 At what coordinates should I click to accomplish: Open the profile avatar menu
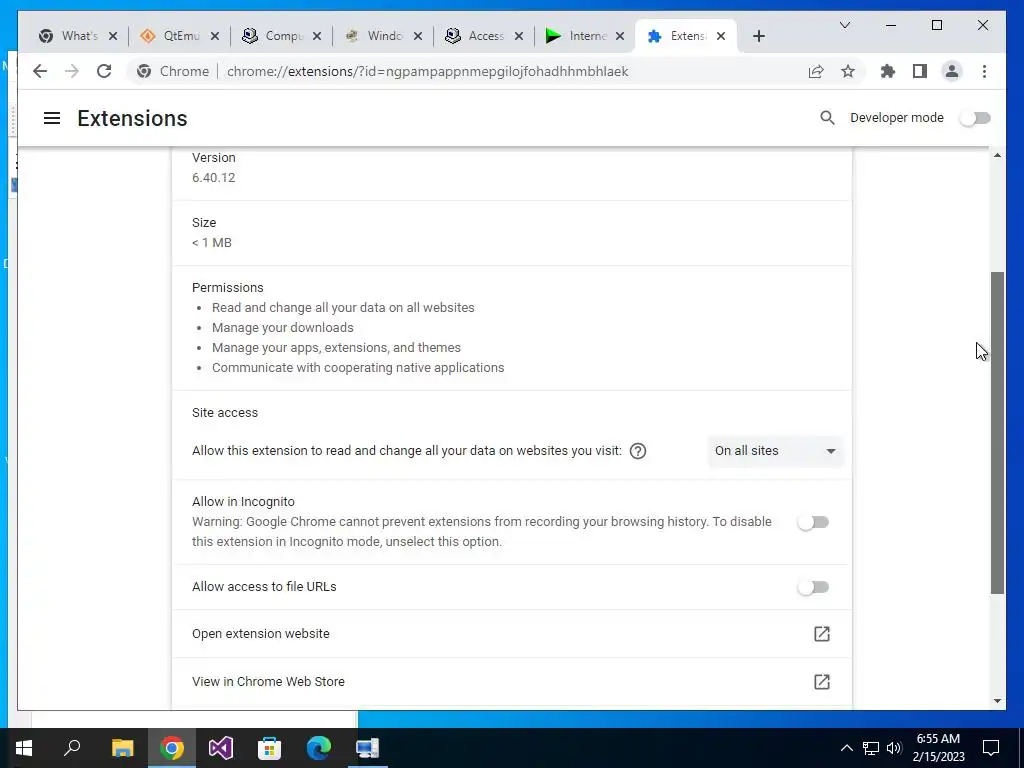pyautogui.click(x=952, y=71)
